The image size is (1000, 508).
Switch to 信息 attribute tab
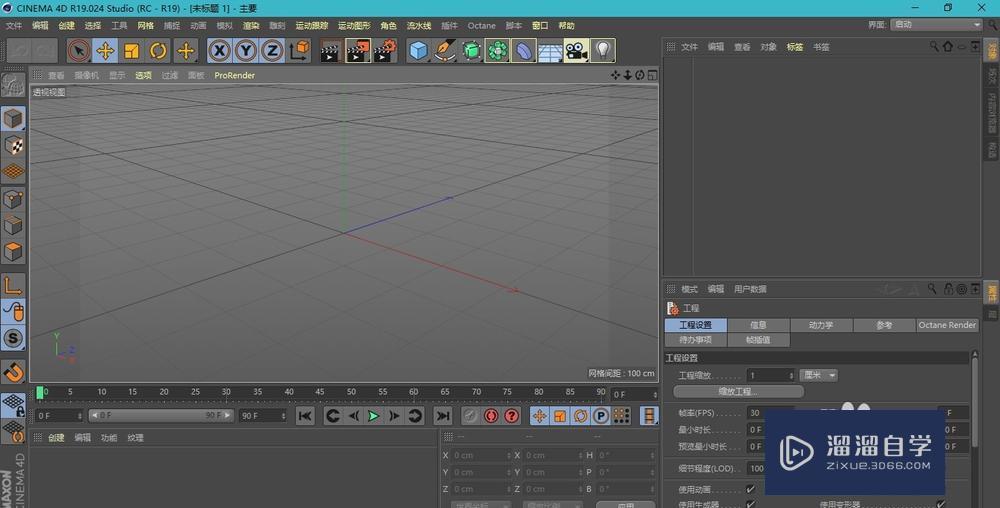pyautogui.click(x=758, y=325)
